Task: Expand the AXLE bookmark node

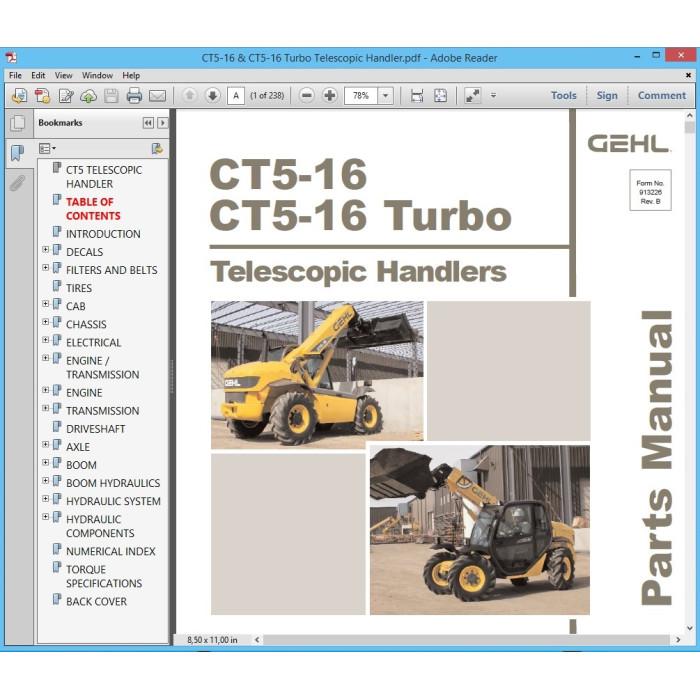Action: (46, 444)
